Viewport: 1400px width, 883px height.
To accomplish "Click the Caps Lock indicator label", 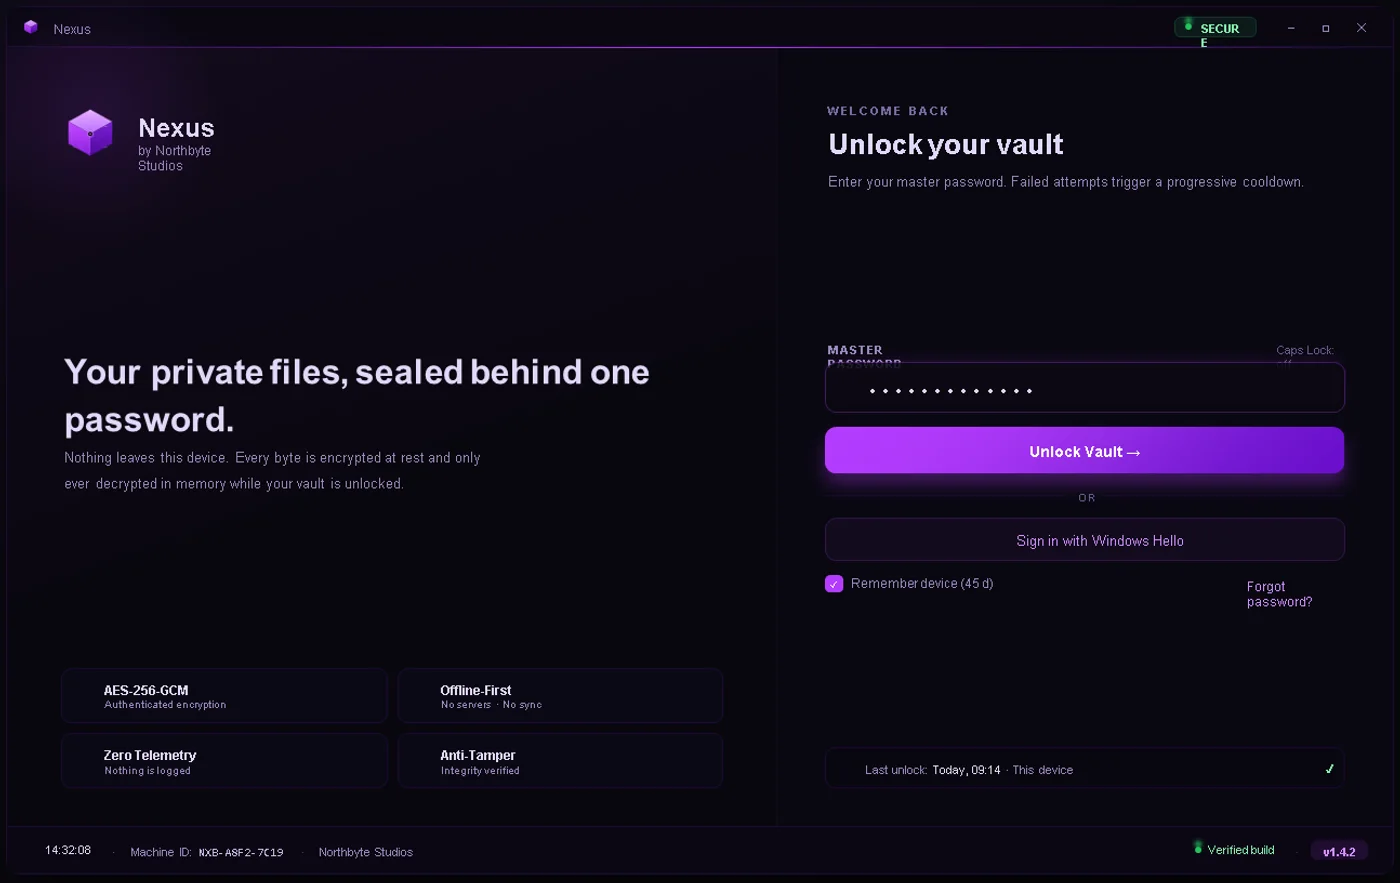I will point(1305,353).
